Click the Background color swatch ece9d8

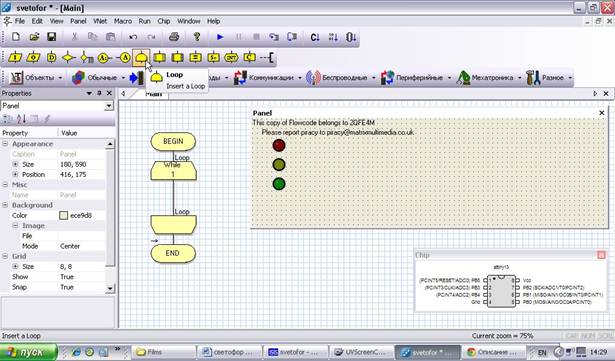(64, 215)
